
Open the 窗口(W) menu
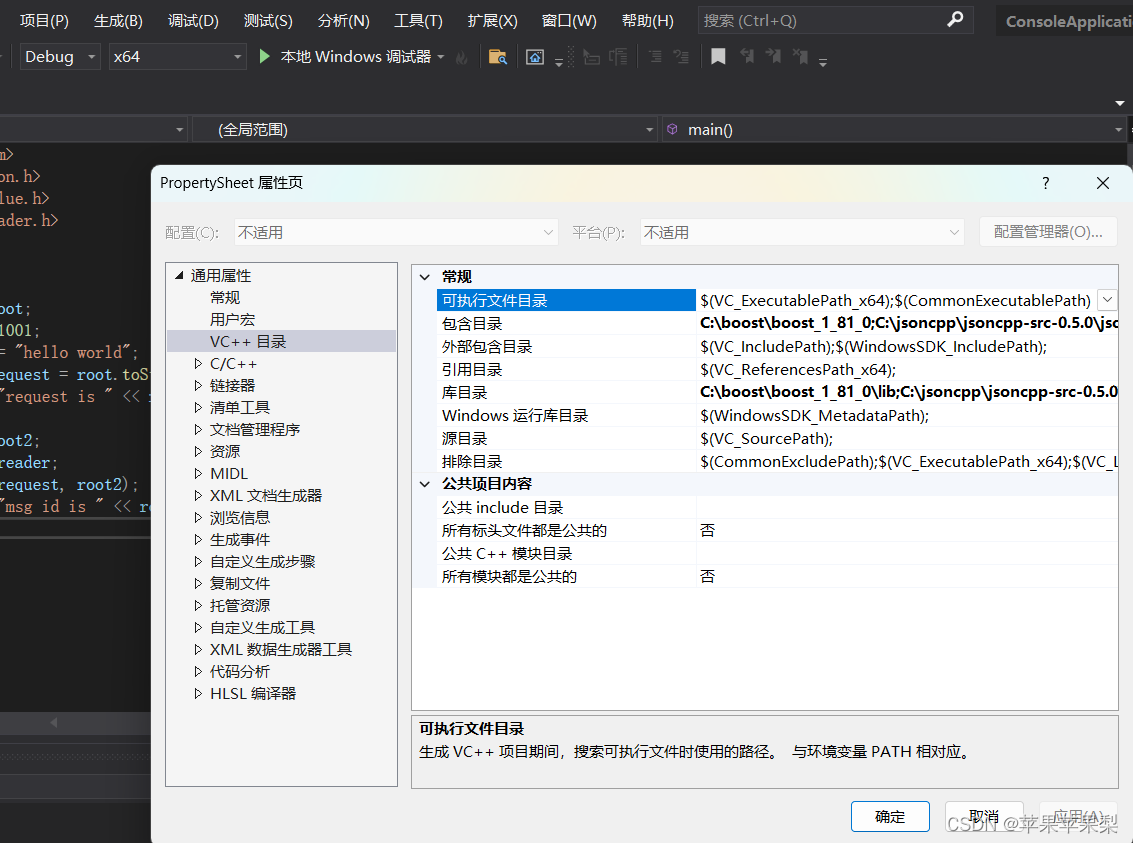(x=569, y=20)
